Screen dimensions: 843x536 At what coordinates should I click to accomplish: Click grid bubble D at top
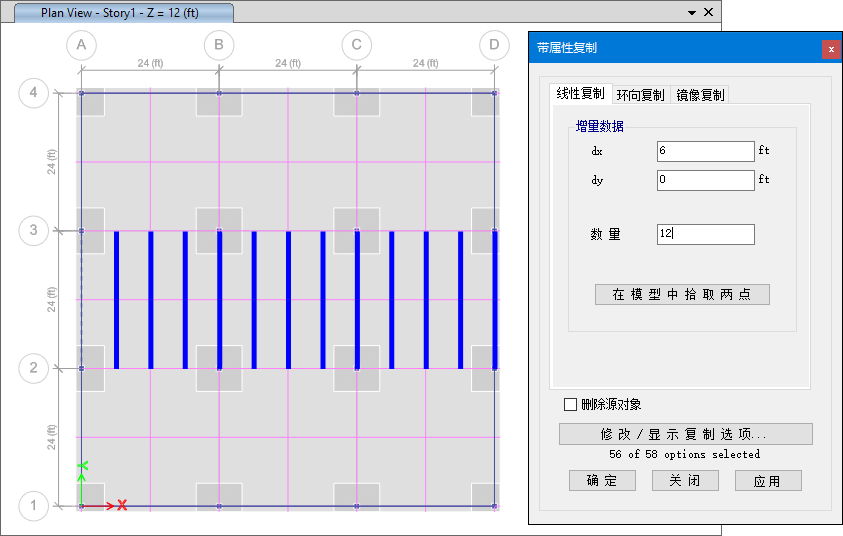click(x=494, y=45)
